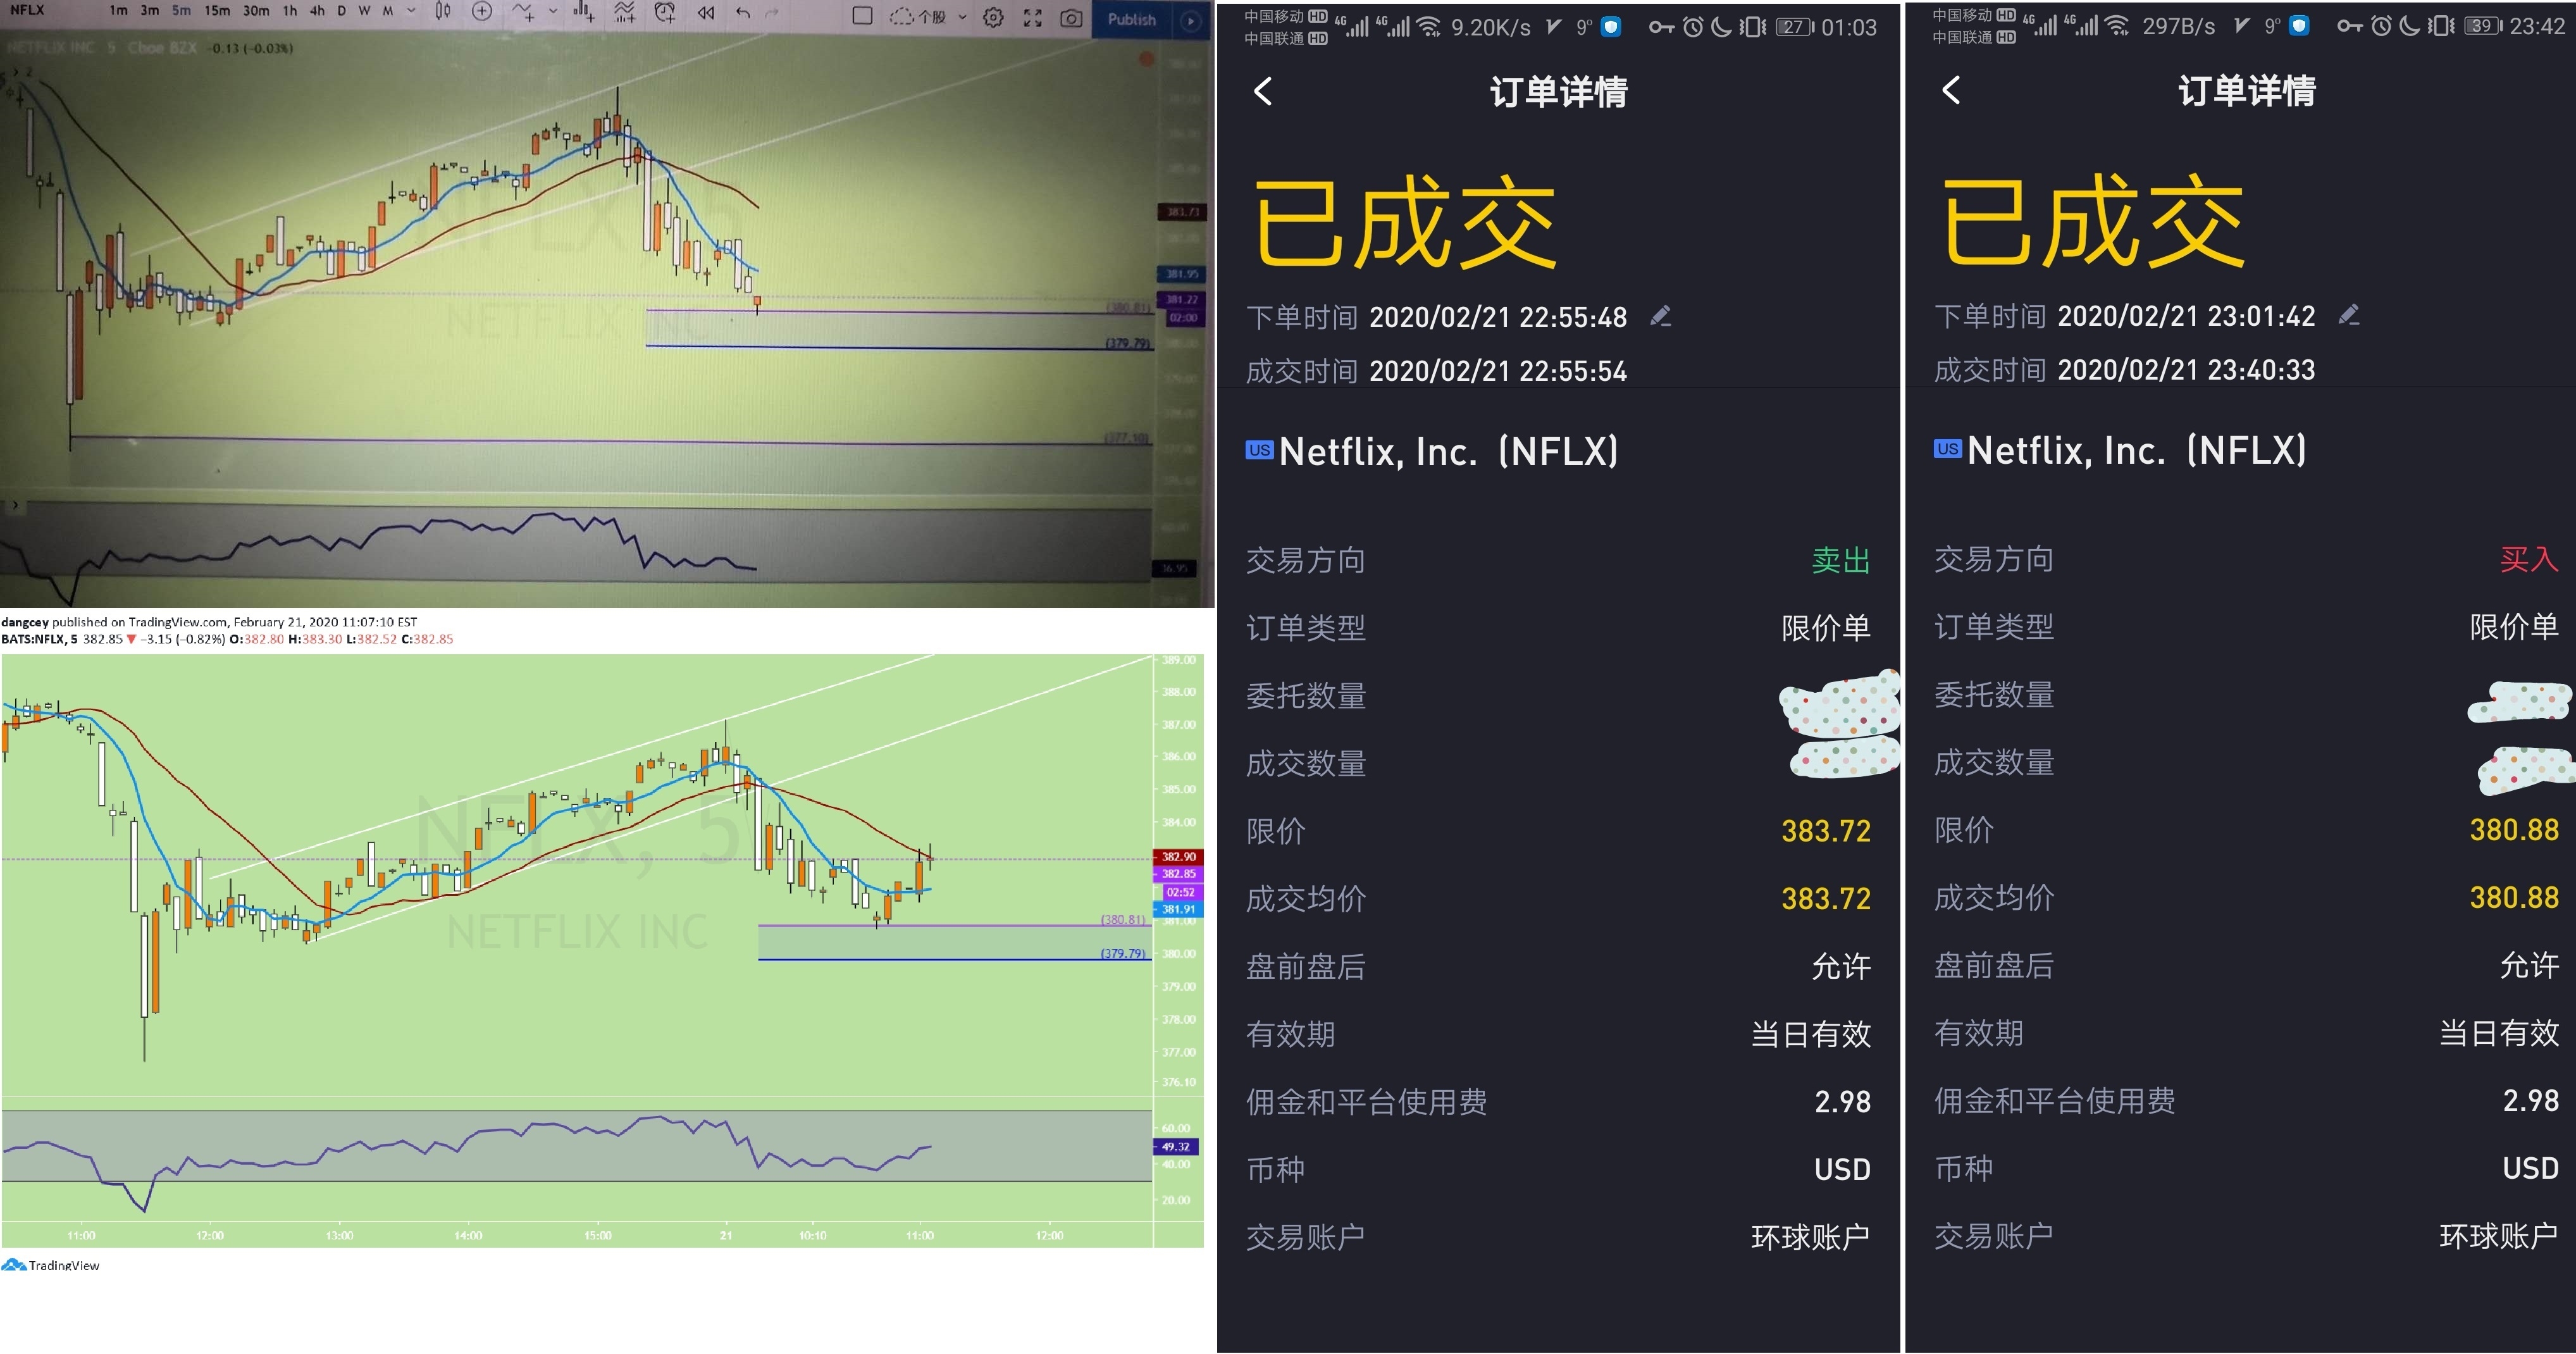Image resolution: width=2576 pixels, height=1354 pixels.
Task: Set chart interval to D (daily)
Action: (x=342, y=11)
